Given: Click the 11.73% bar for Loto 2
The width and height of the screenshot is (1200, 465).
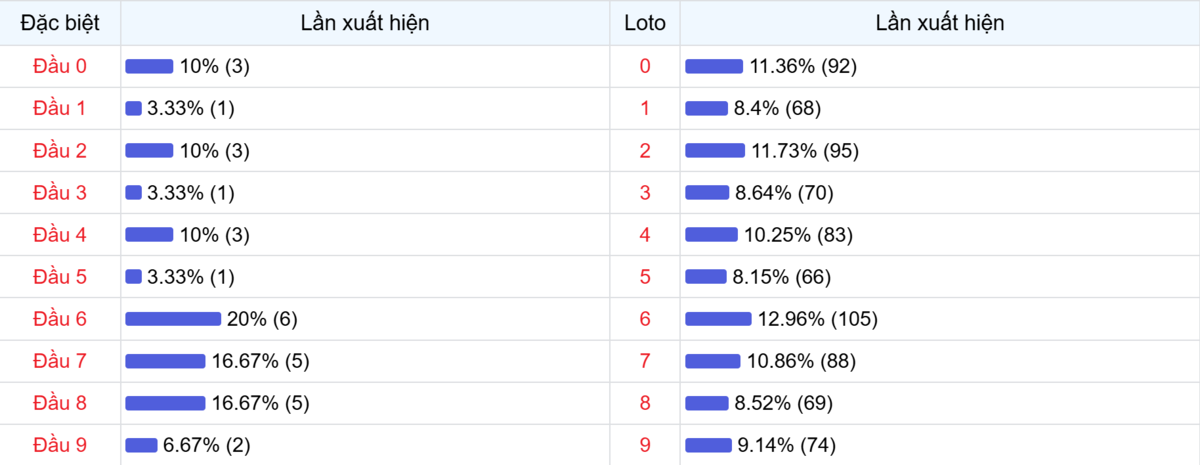Looking at the screenshot, I should click(x=715, y=151).
